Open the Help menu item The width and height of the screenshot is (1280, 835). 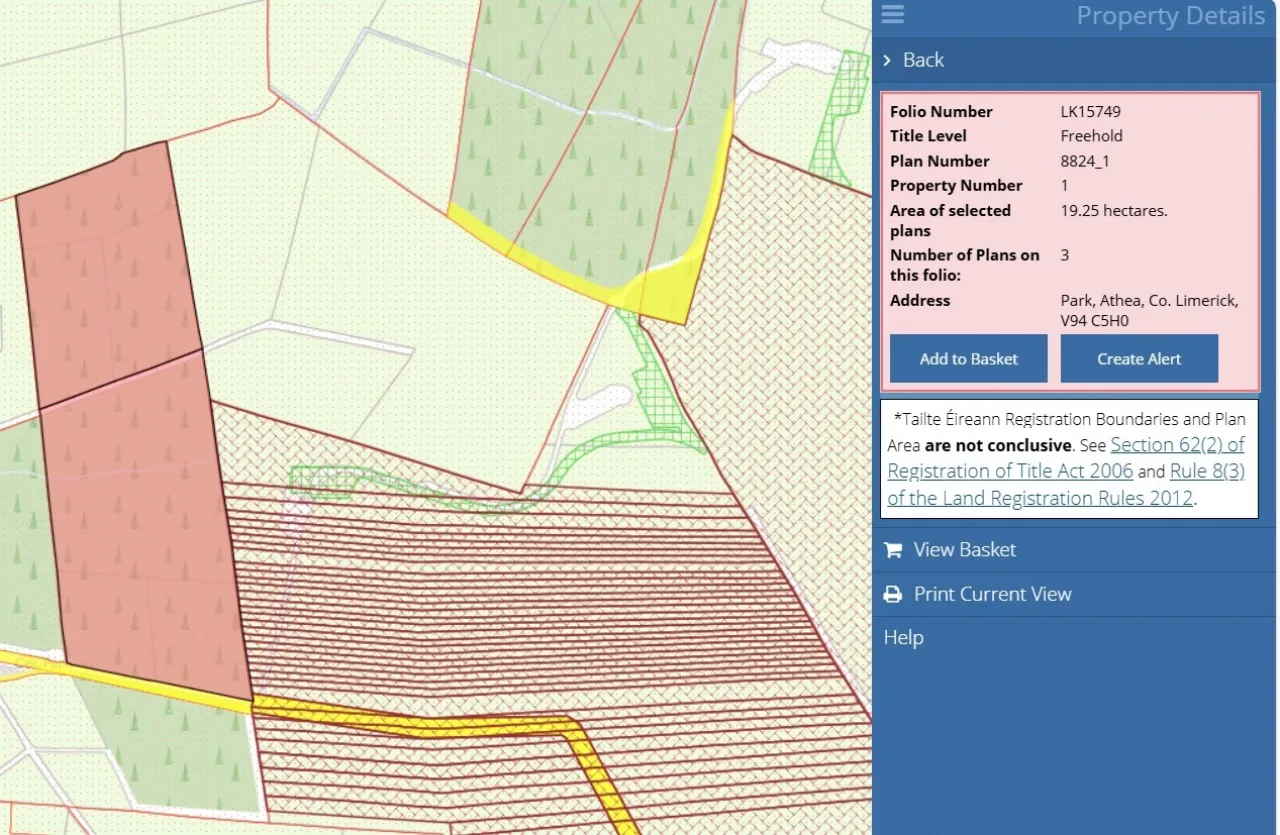(x=903, y=638)
